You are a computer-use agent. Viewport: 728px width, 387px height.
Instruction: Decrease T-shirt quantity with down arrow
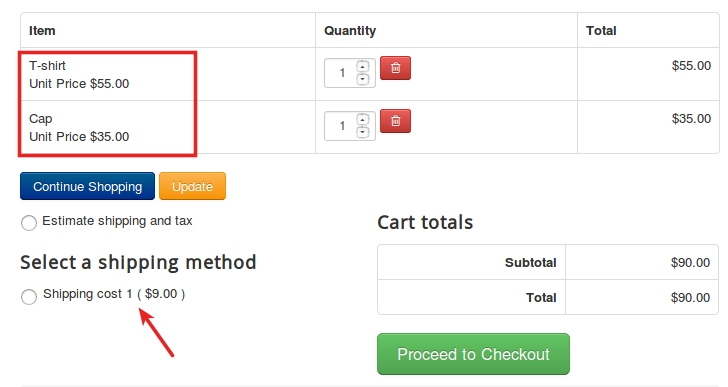[x=363, y=79]
